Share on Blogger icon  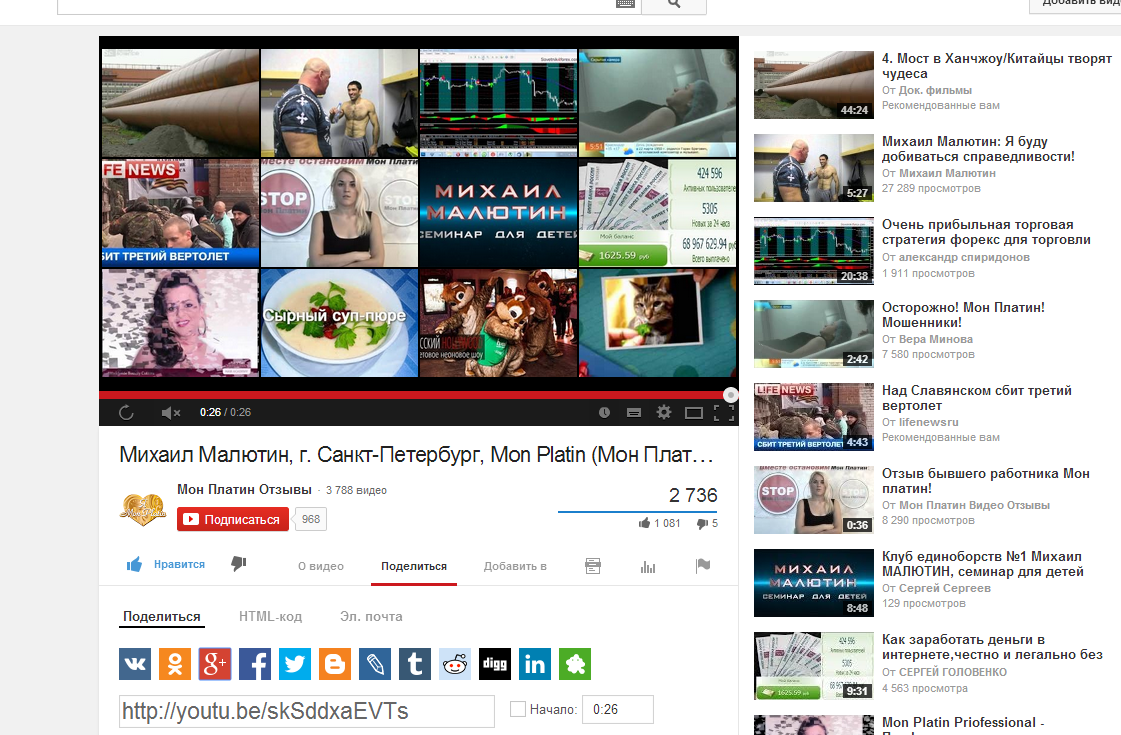[335, 664]
